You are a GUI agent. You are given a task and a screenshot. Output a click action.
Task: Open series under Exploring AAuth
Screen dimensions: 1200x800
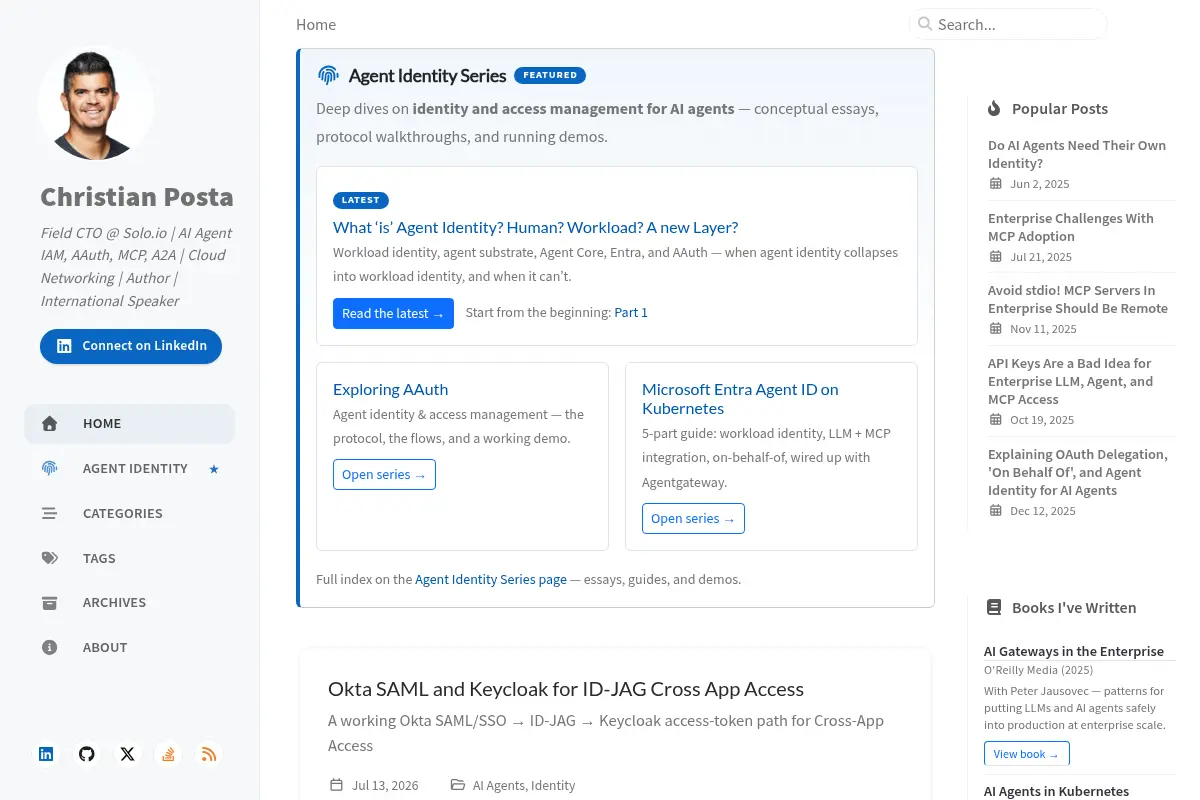[x=384, y=474]
